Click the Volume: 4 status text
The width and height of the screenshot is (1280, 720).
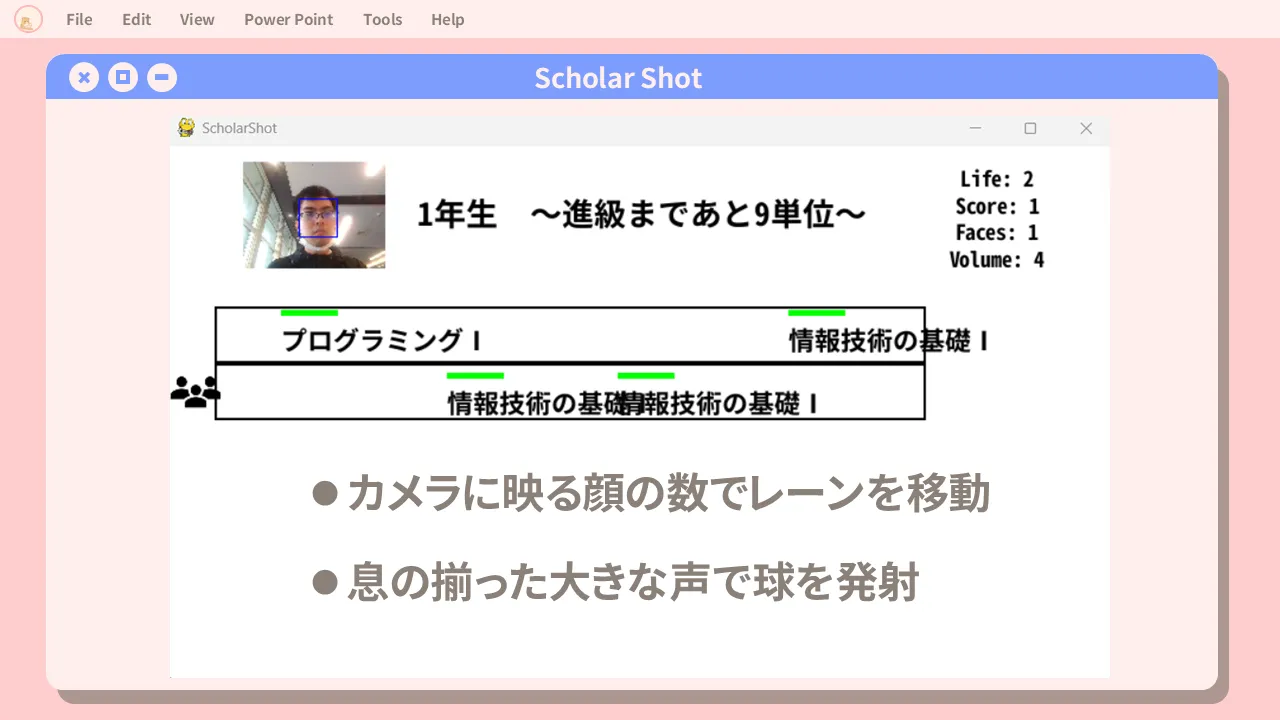coord(997,260)
